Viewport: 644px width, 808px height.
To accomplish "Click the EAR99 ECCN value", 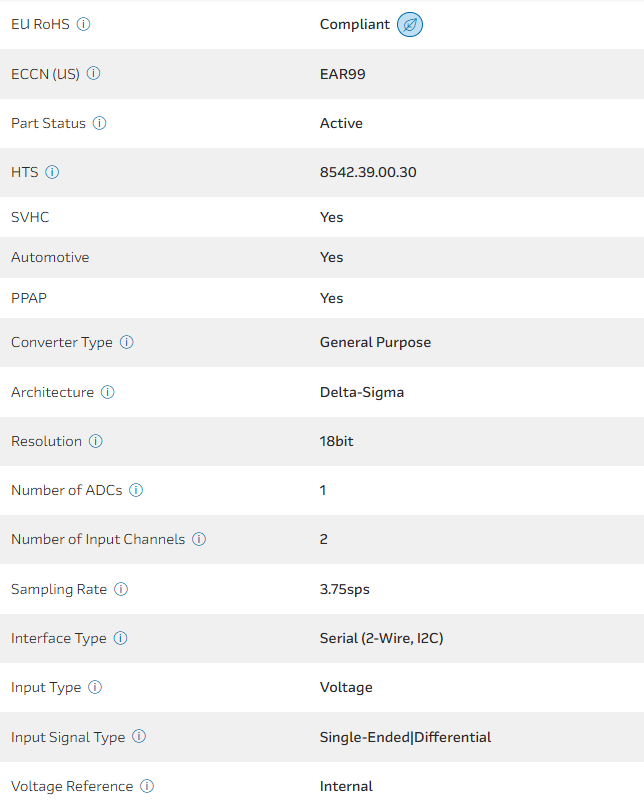I will pyautogui.click(x=341, y=74).
